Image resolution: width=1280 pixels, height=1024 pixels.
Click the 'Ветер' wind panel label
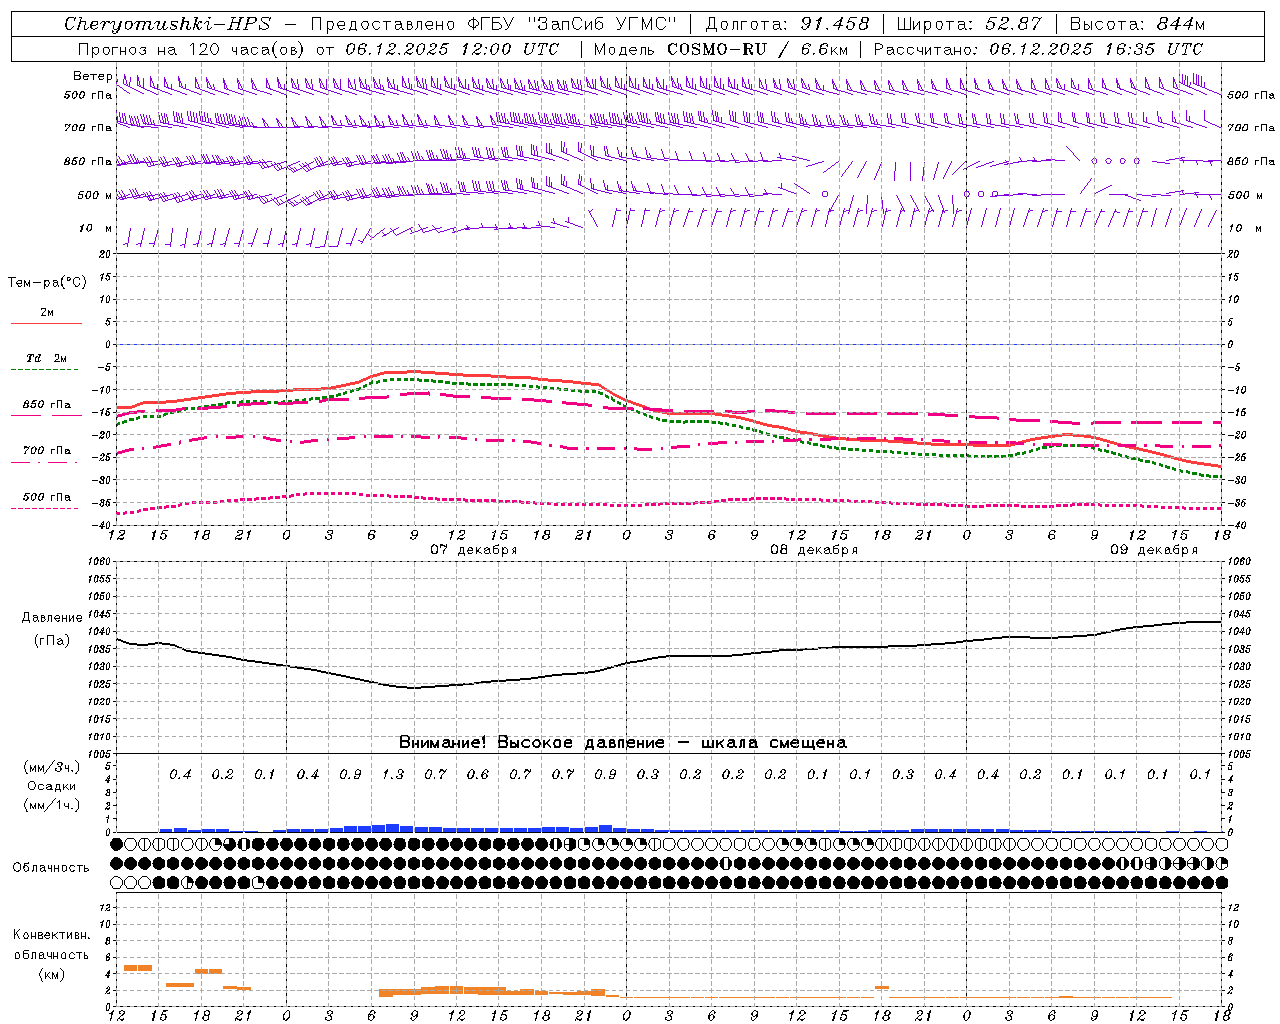[x=92, y=76]
